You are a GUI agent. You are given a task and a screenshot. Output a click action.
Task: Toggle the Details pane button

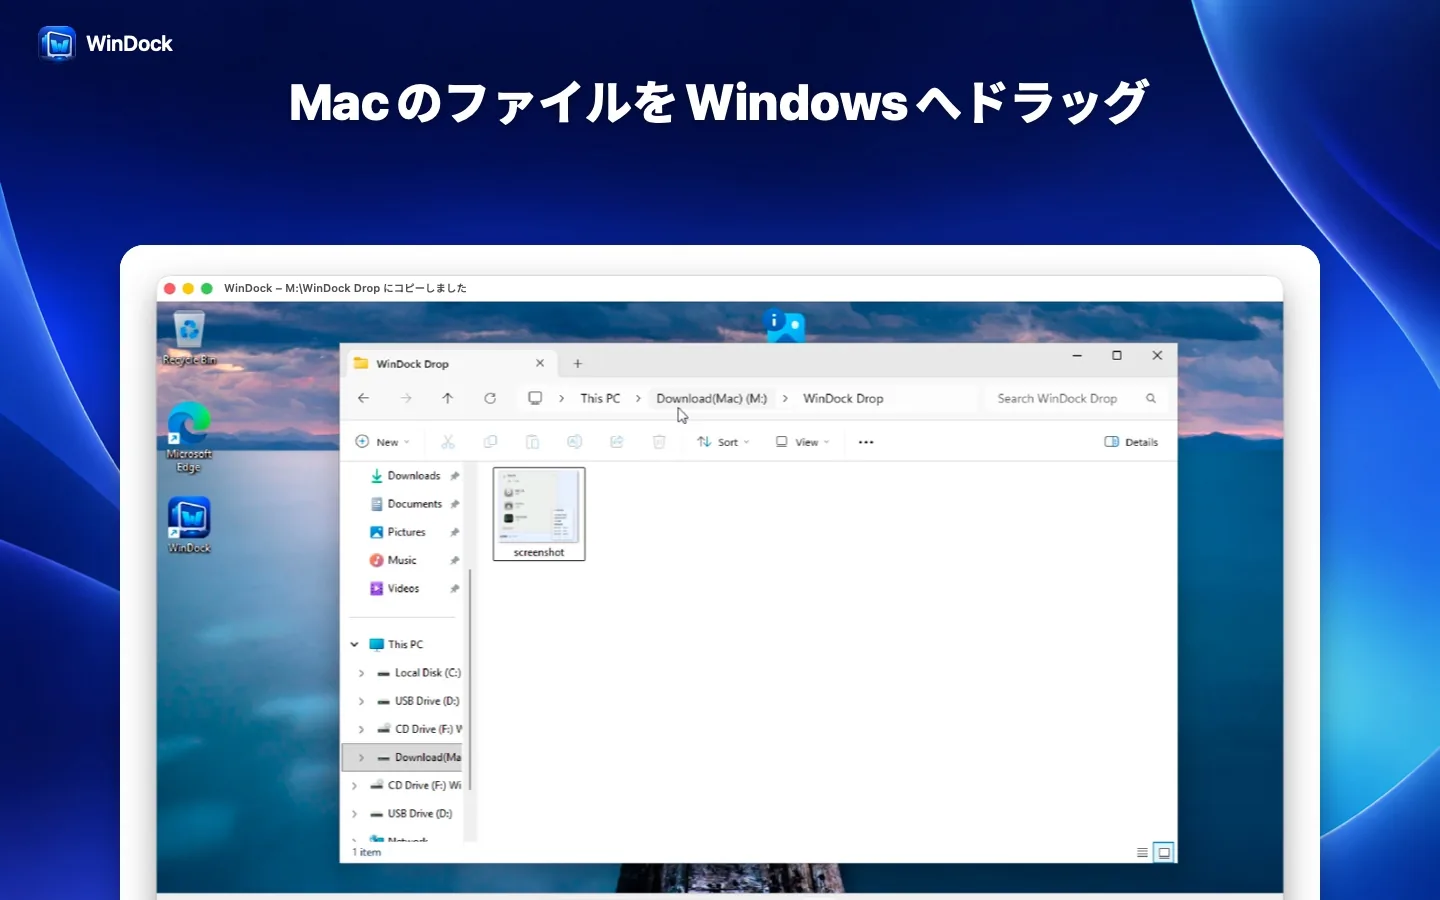[x=1131, y=442]
